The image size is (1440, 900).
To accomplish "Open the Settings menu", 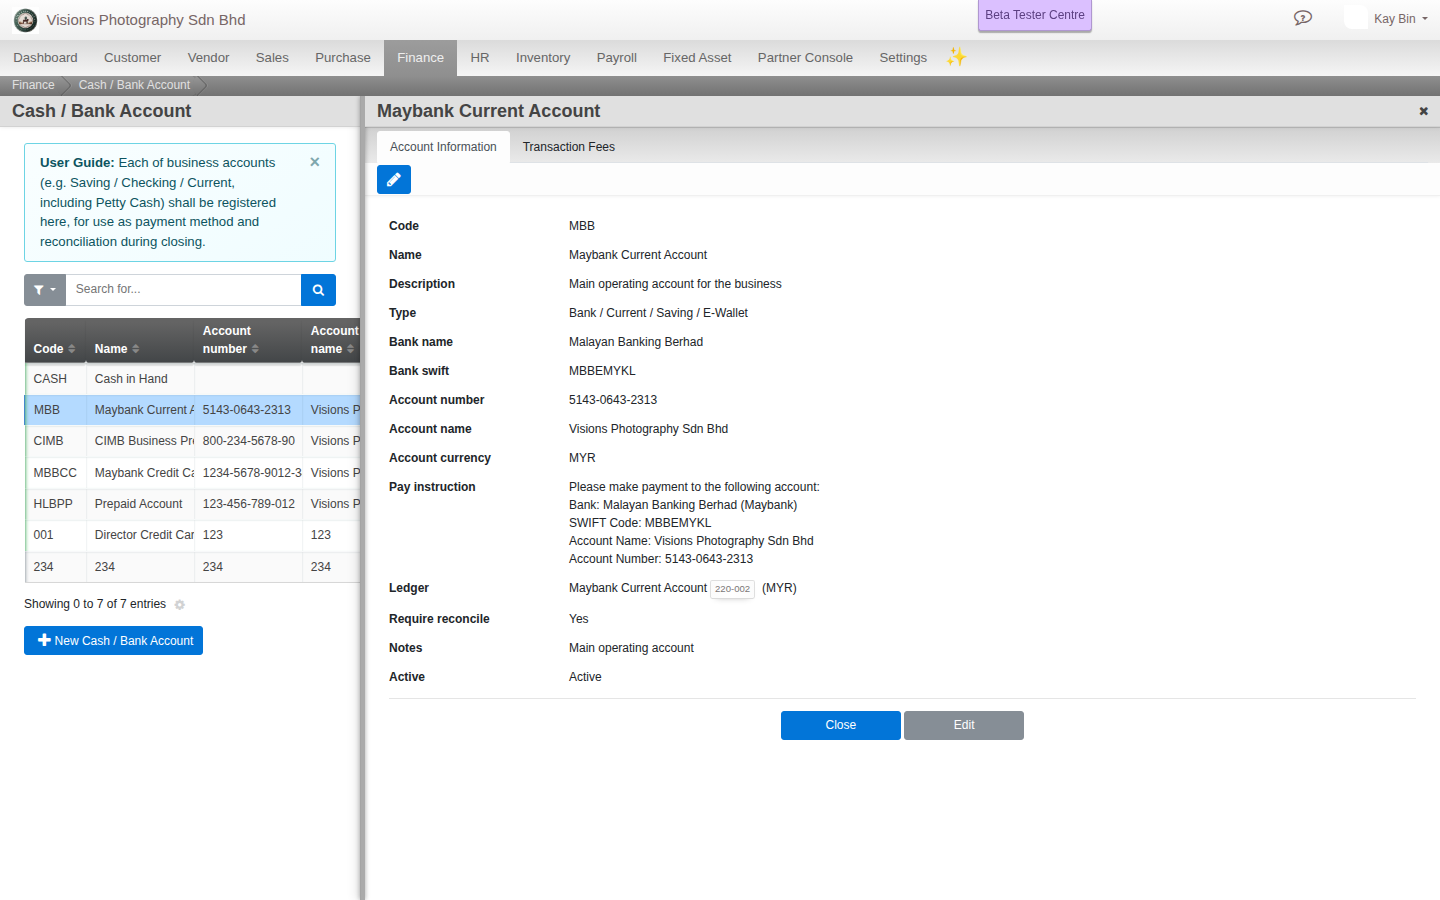I will click(x=903, y=58).
